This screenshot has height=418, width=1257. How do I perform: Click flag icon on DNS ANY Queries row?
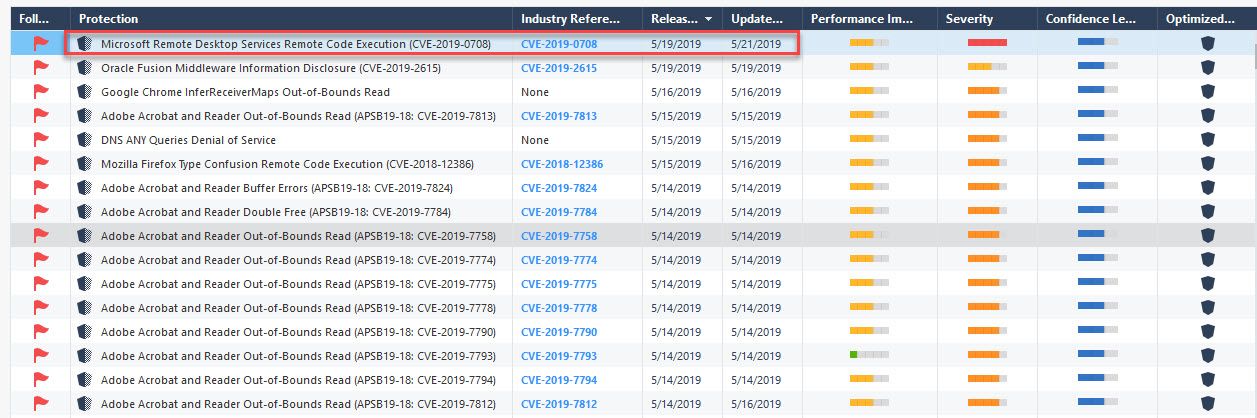[41, 139]
